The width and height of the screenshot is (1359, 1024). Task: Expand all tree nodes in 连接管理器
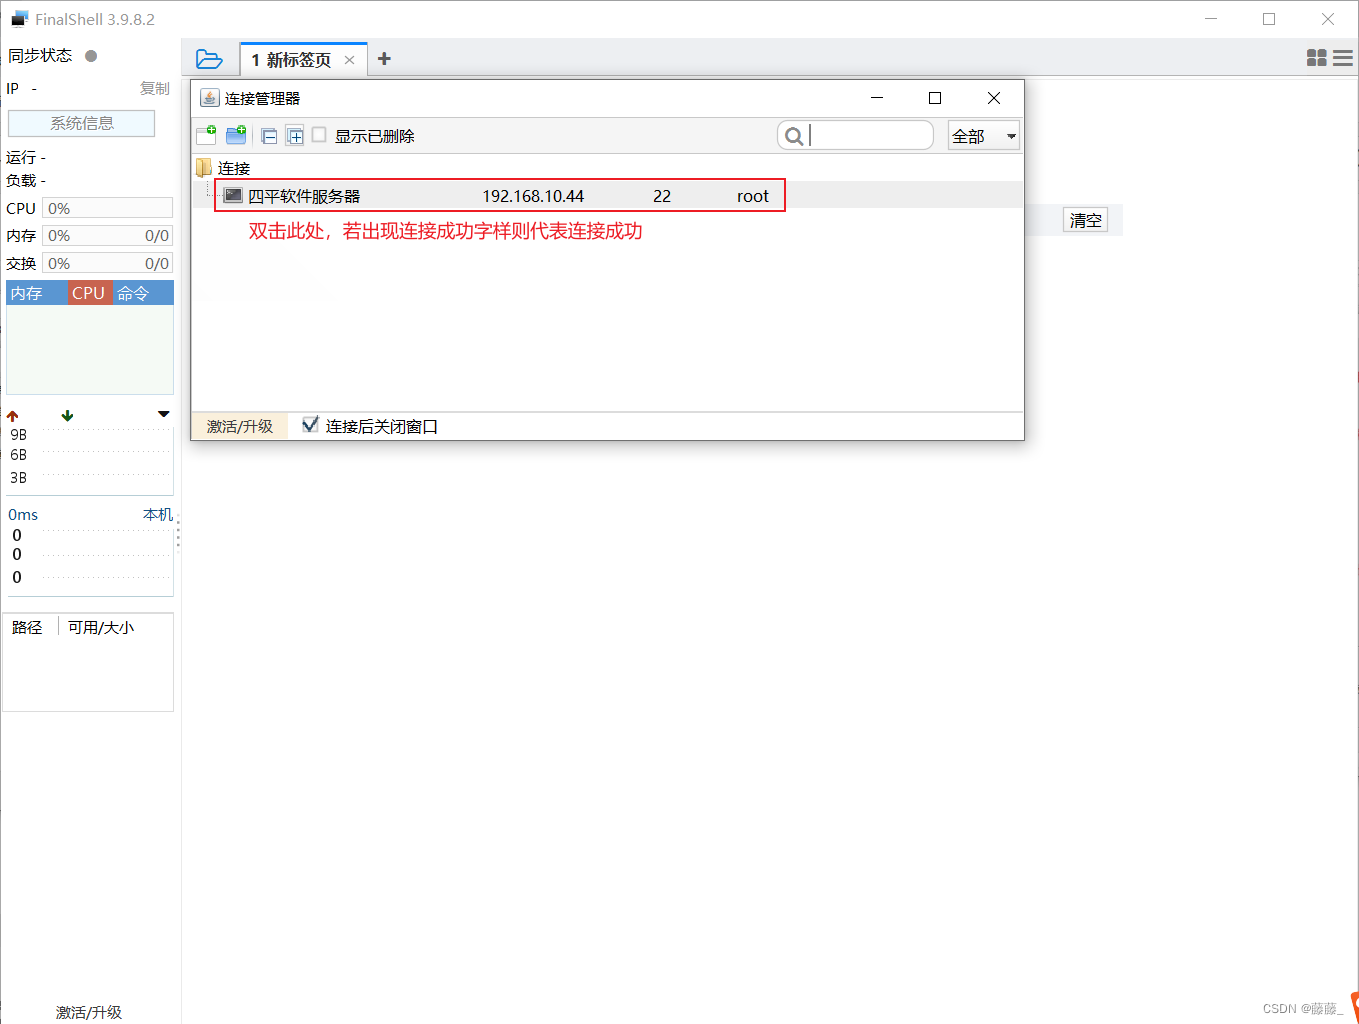[x=295, y=136]
